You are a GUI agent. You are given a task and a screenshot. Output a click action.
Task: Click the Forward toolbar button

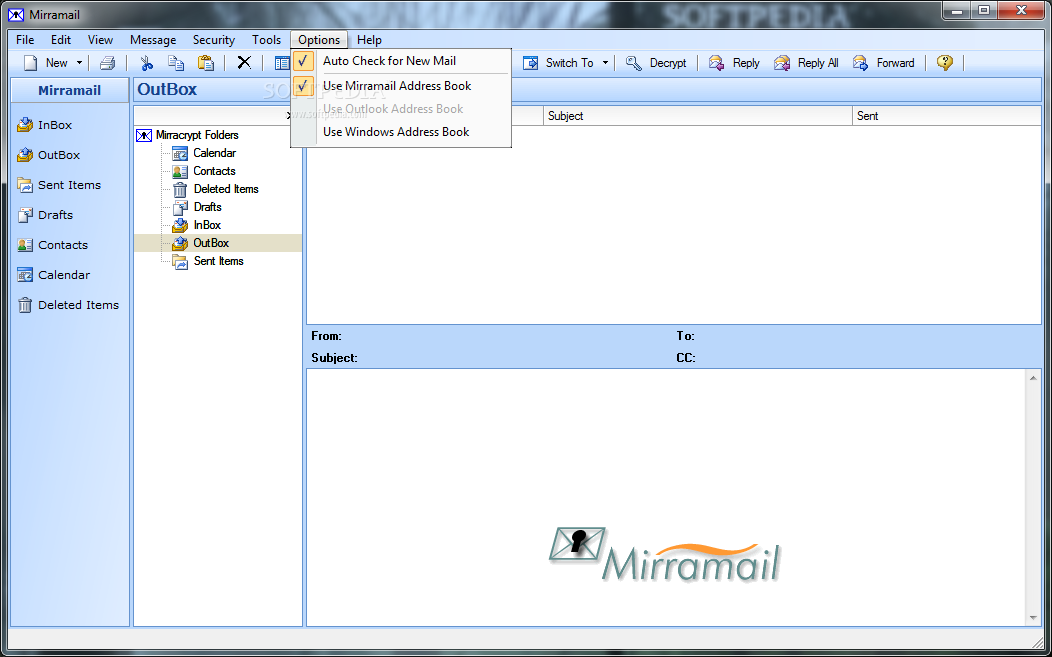coord(884,63)
